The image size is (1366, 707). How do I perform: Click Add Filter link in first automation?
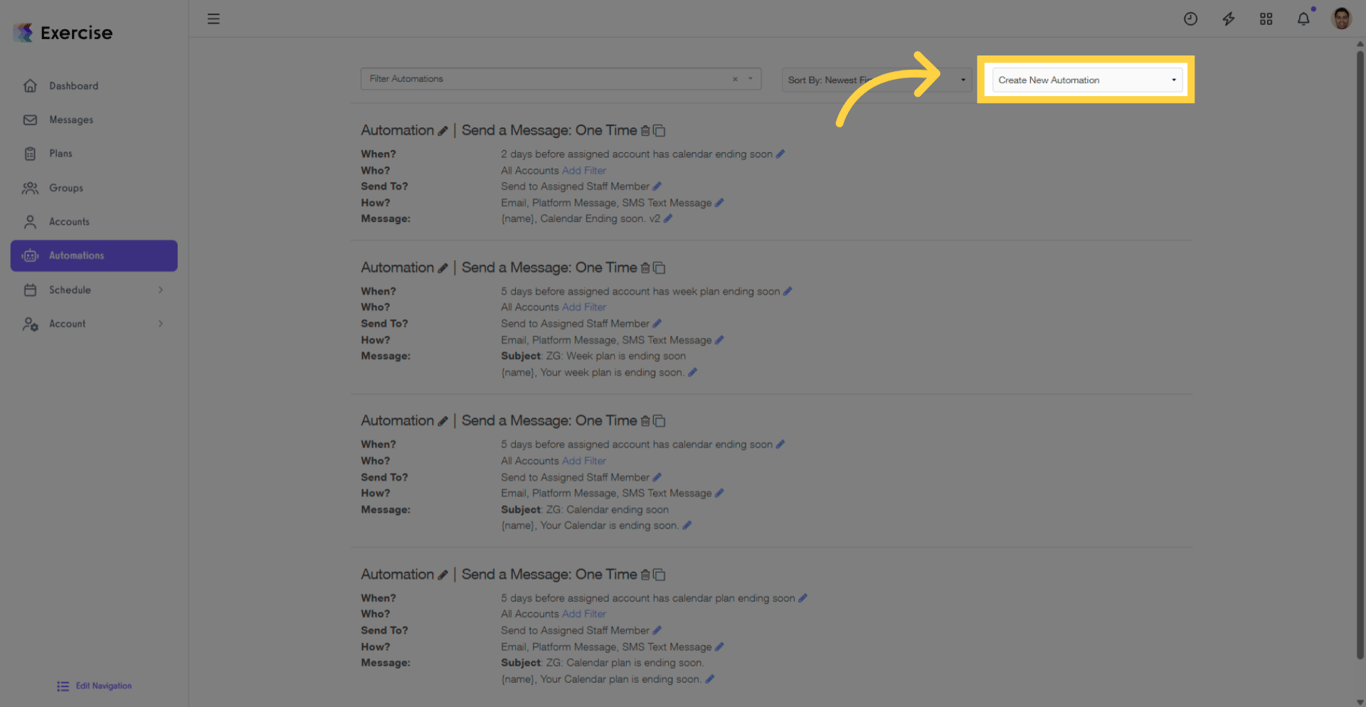click(584, 170)
